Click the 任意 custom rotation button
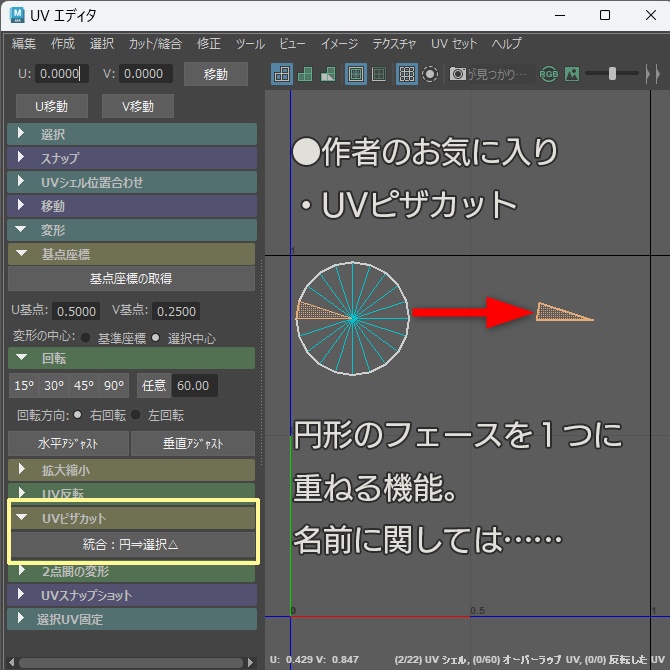Viewport: 670px width, 670px height. (x=154, y=385)
